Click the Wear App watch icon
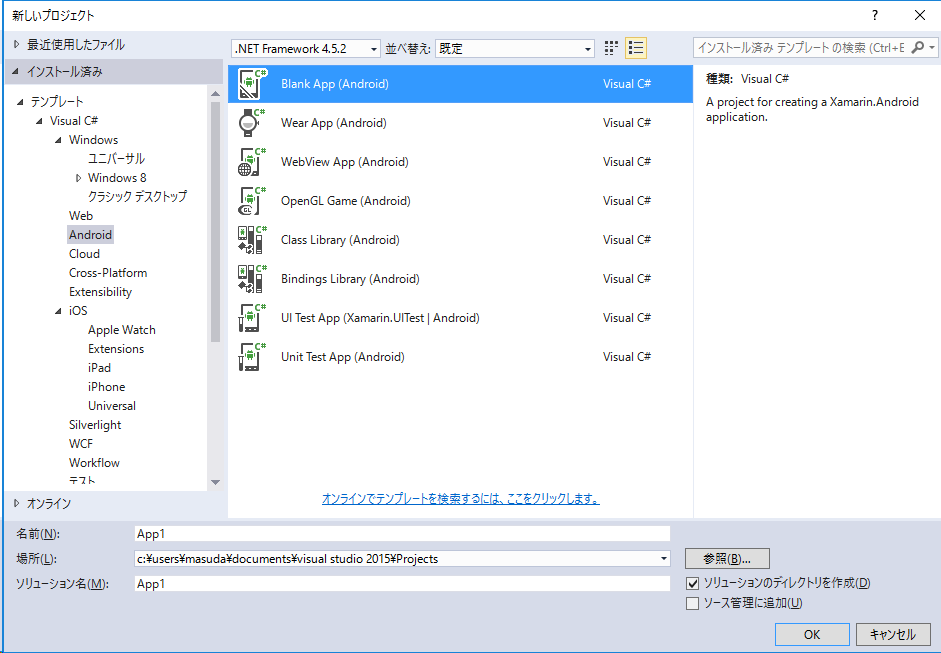941x653 pixels. [251, 123]
